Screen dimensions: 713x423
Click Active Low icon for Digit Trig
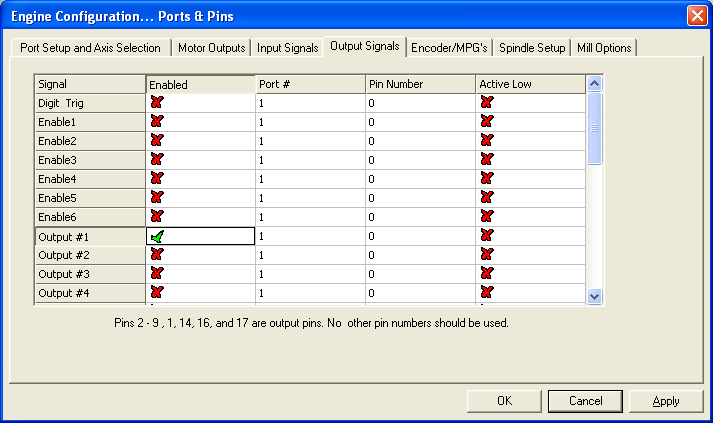tap(487, 102)
